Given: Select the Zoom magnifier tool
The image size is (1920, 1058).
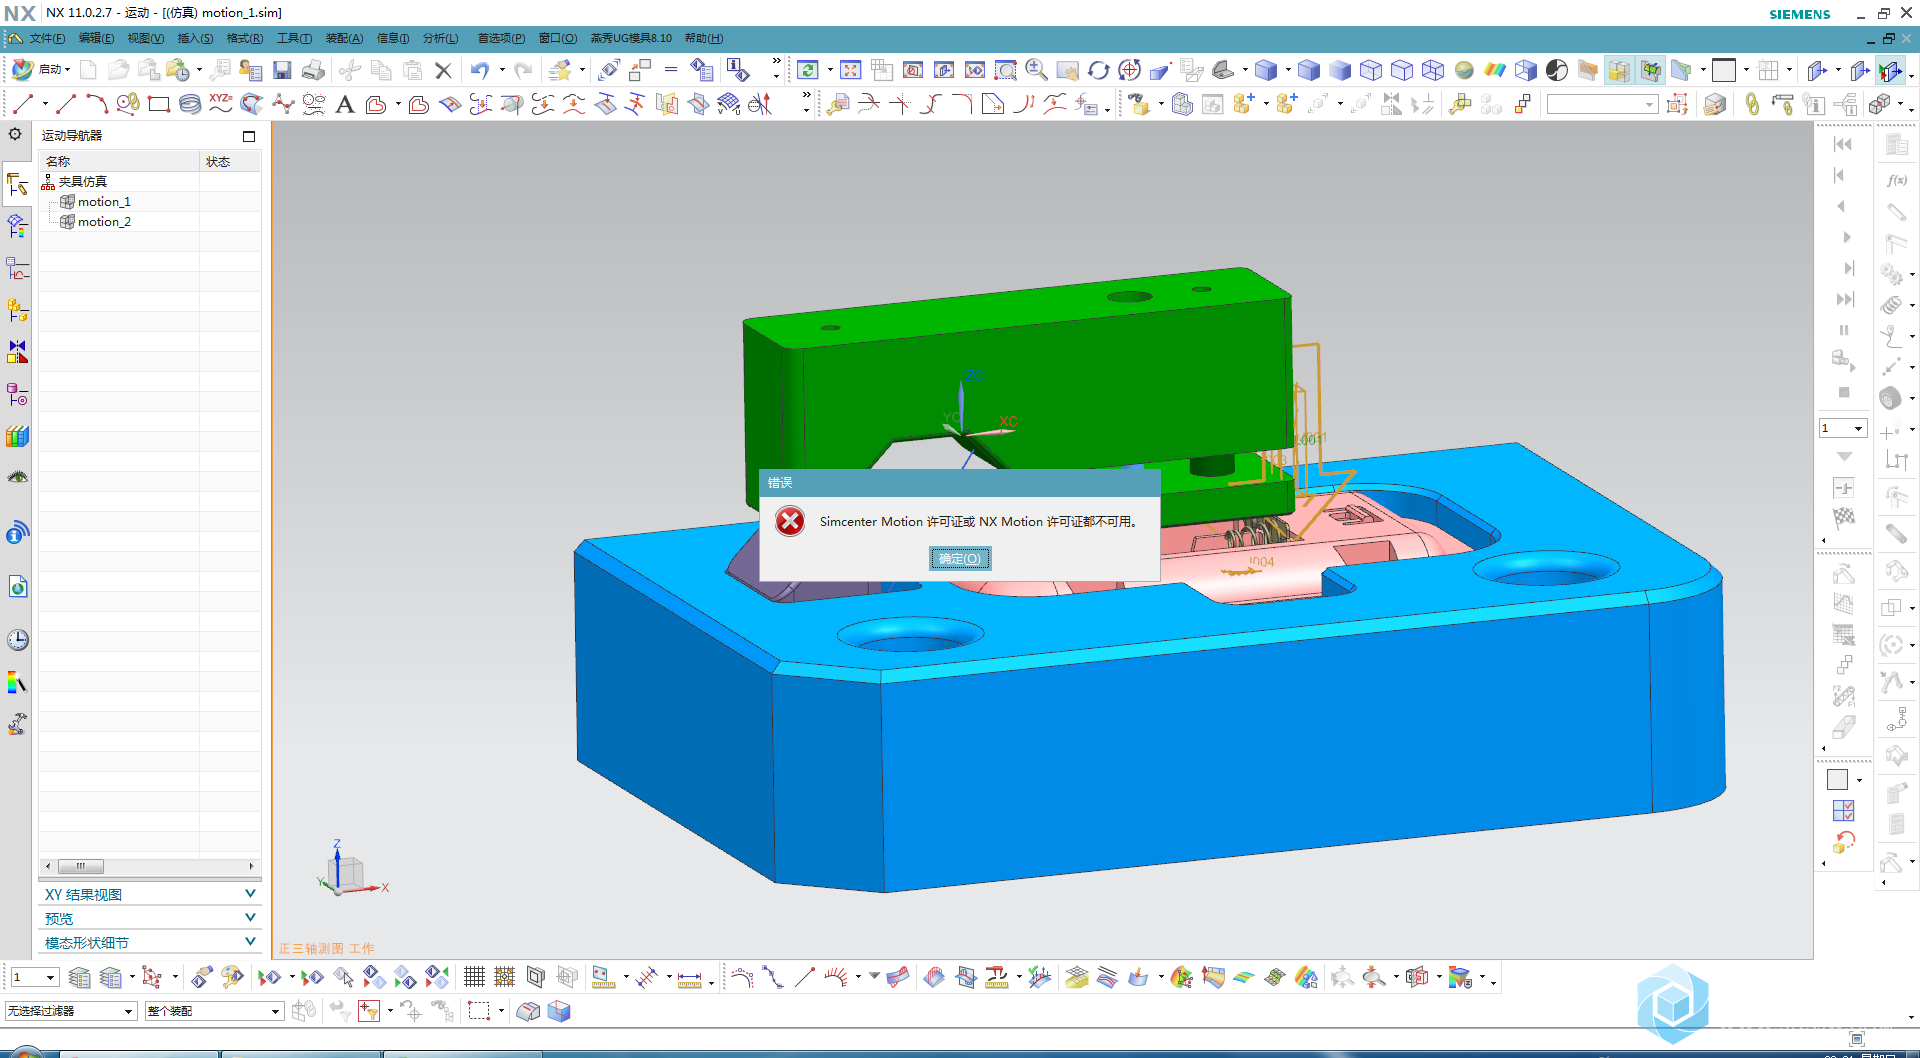Looking at the screenshot, I should 1037,70.
